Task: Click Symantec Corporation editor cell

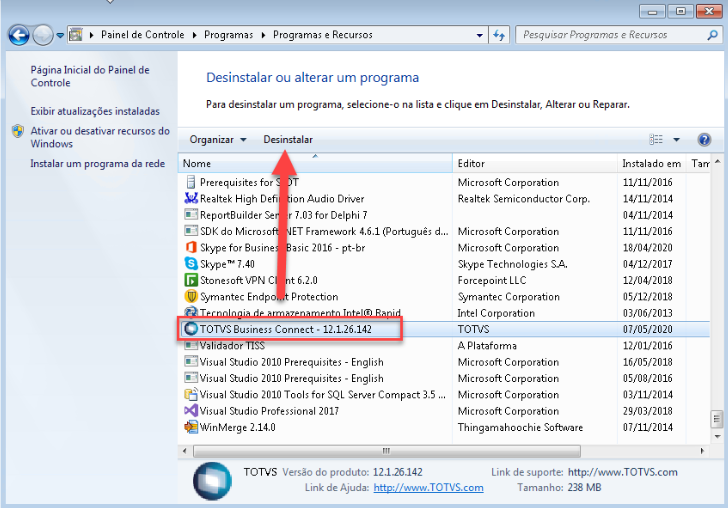Action: [x=508, y=297]
